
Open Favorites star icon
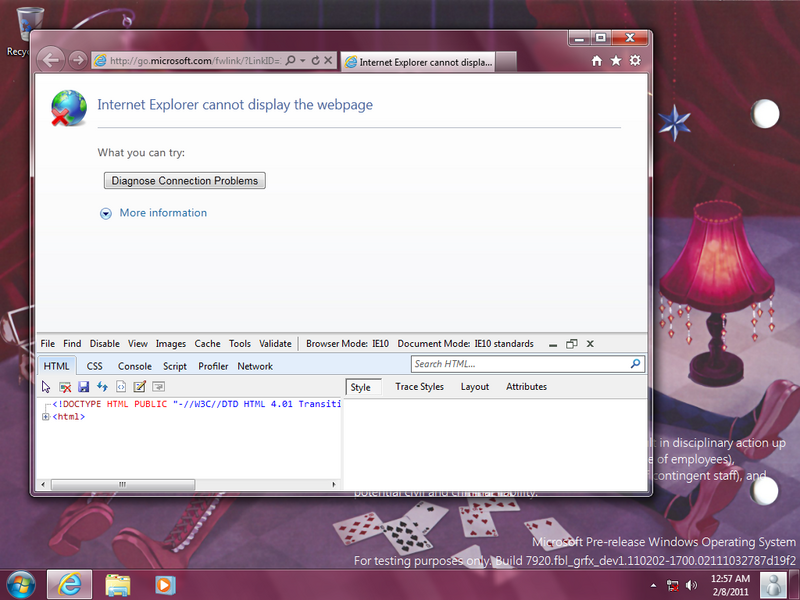click(x=615, y=61)
